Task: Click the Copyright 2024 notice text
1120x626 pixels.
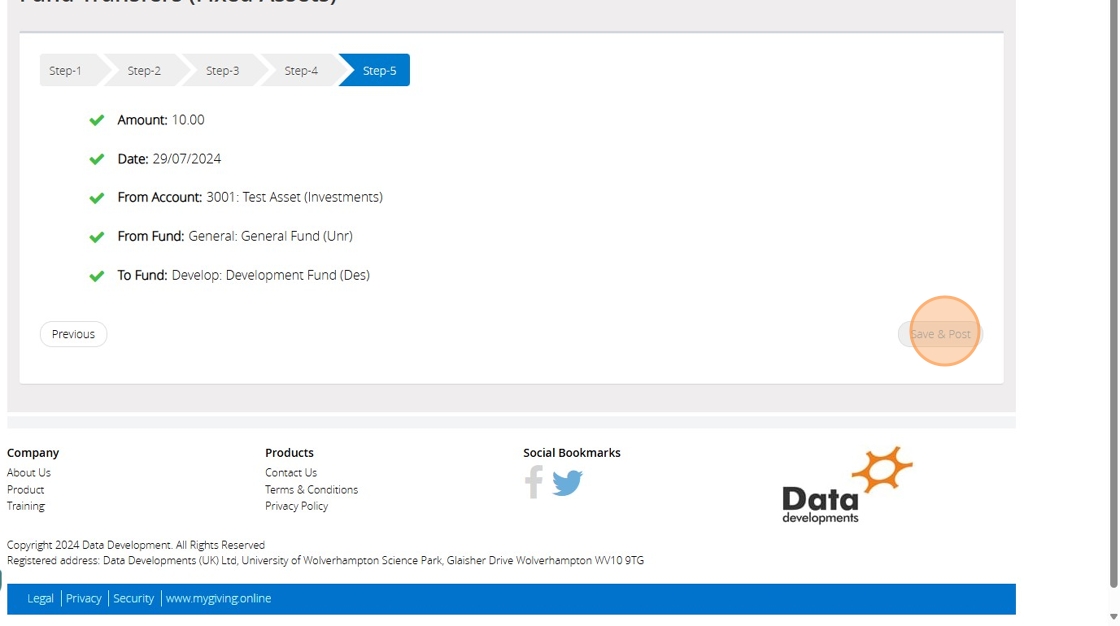Action: (x=136, y=545)
